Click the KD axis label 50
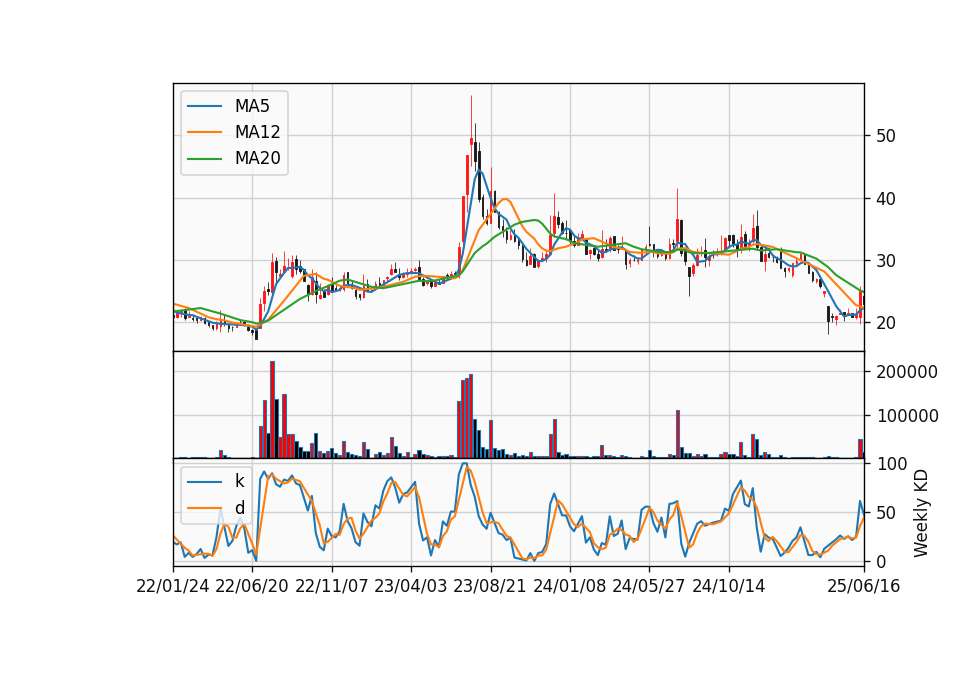This screenshot has width=960, height=690. [886, 513]
